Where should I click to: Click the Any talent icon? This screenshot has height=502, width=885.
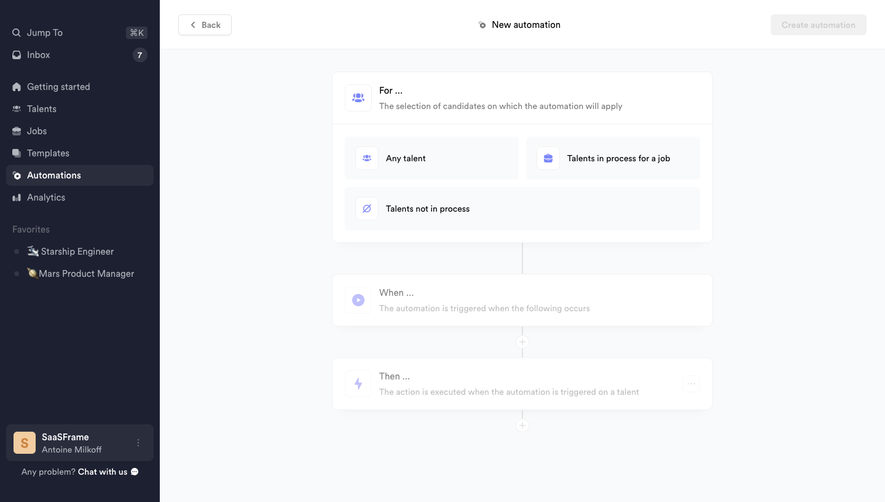[367, 158]
